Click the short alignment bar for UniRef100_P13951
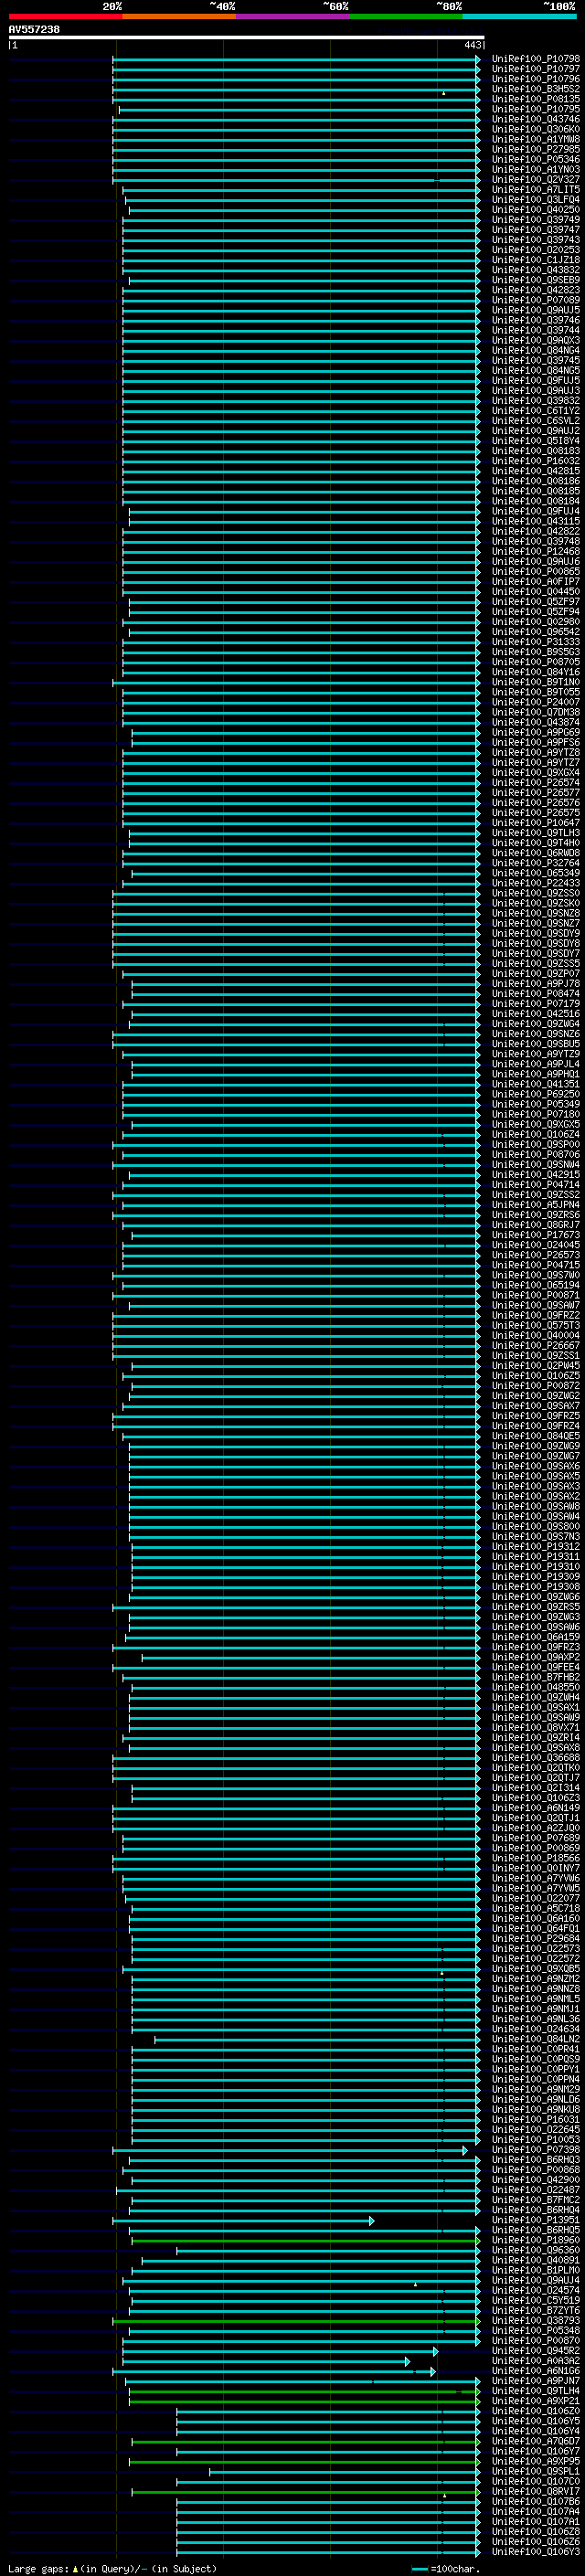Screen dimensions: 585x2576 243,2220
